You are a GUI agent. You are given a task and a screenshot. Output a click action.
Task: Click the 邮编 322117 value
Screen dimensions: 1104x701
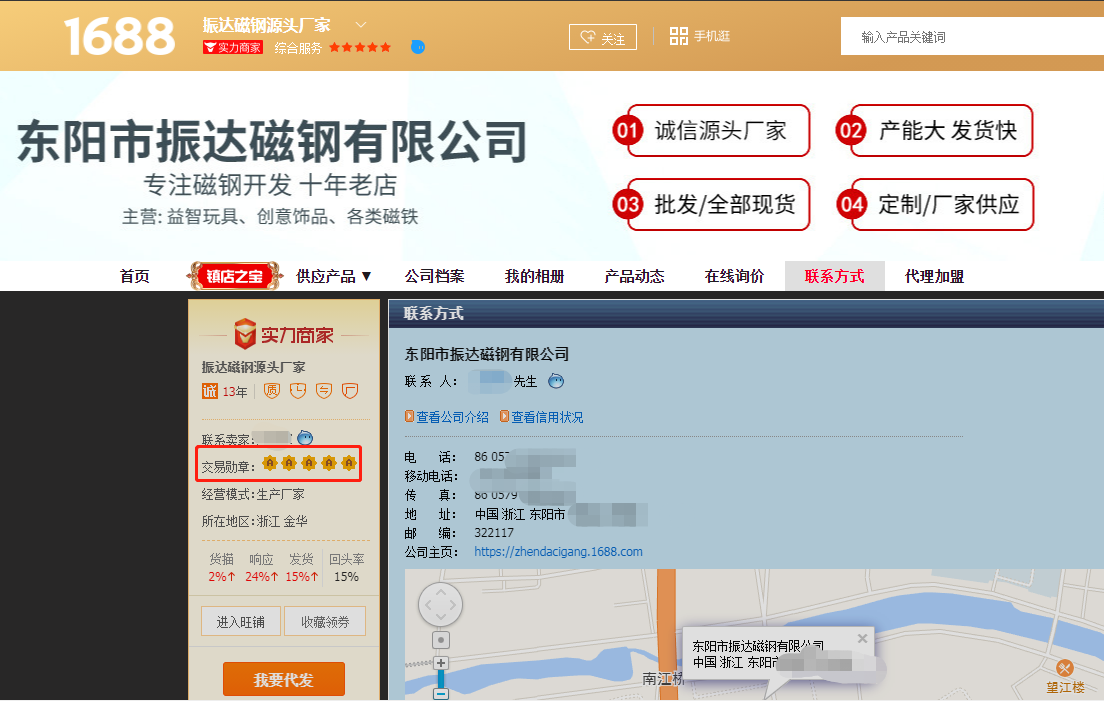click(494, 533)
